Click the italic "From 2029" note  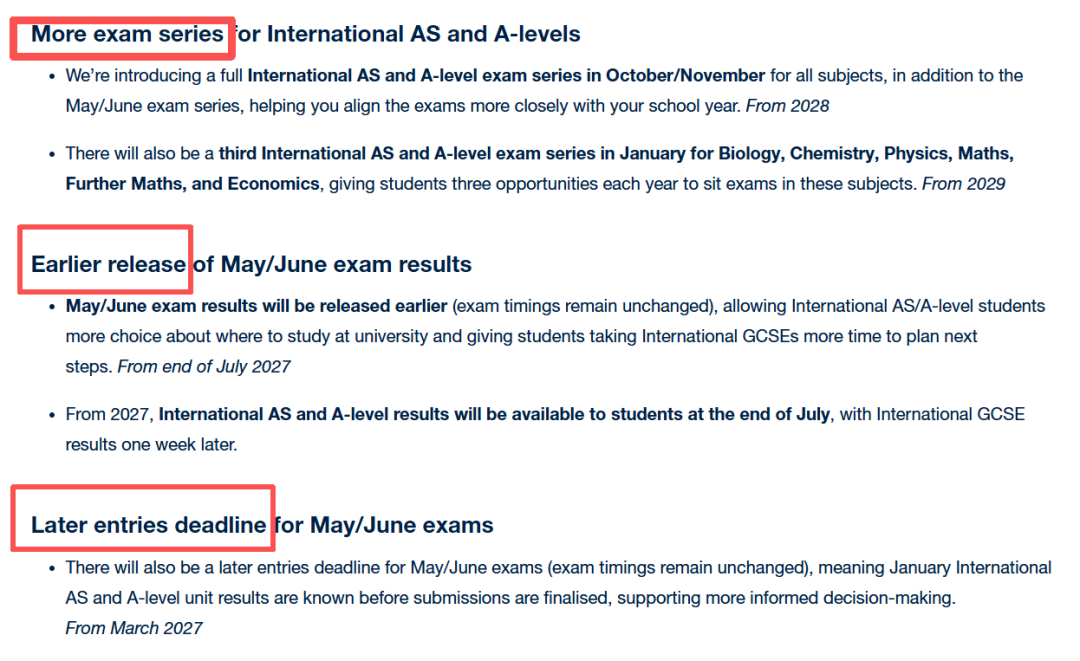coord(963,184)
